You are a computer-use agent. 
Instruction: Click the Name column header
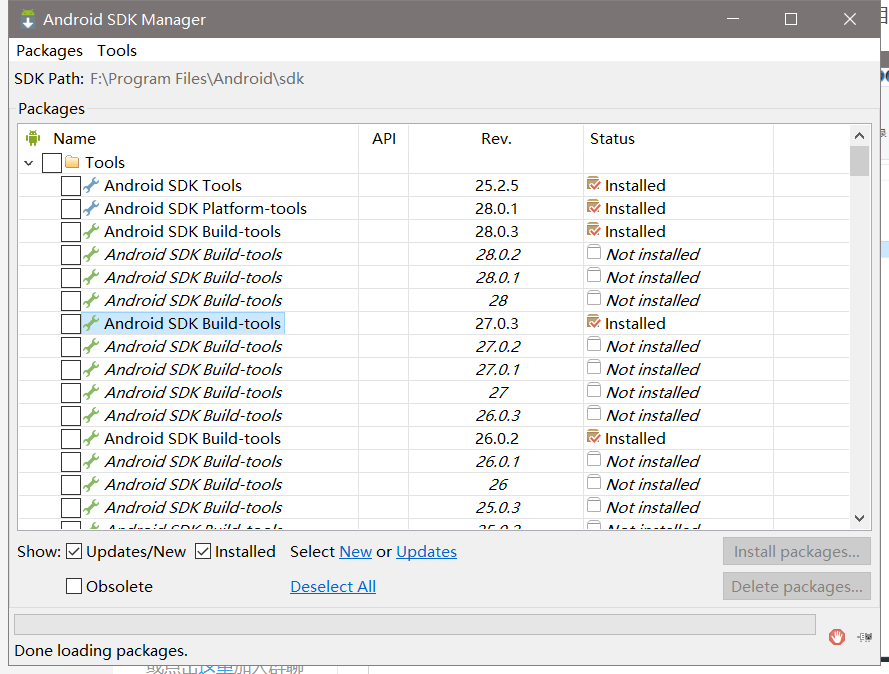point(74,139)
